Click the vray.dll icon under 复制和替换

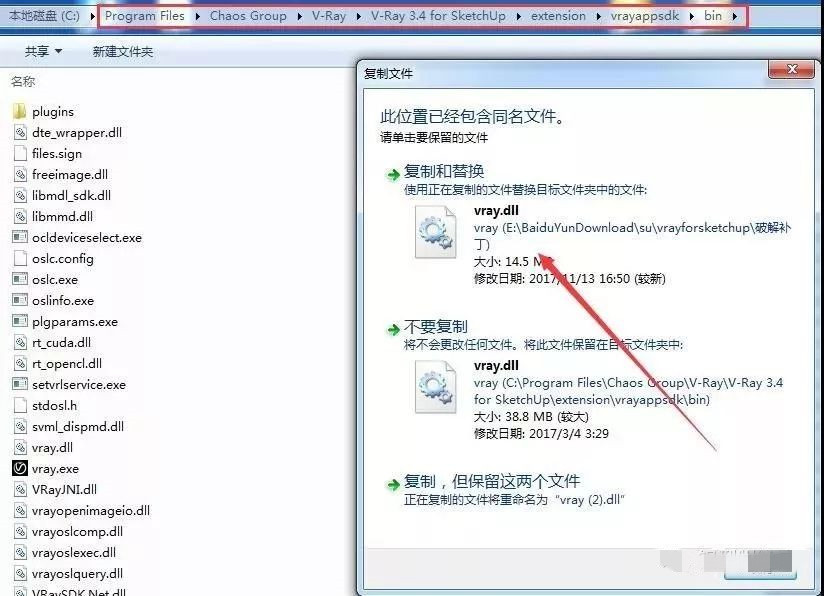point(436,231)
